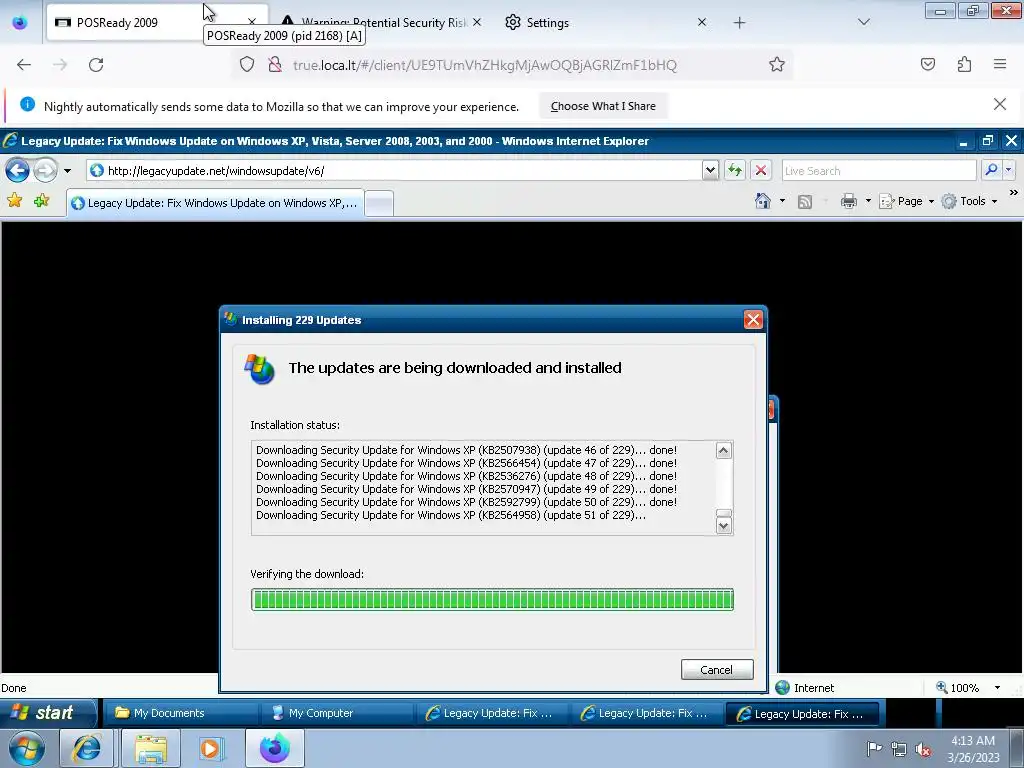Open the Print dropdown arrow
The height and width of the screenshot is (768, 1024).
click(868, 201)
